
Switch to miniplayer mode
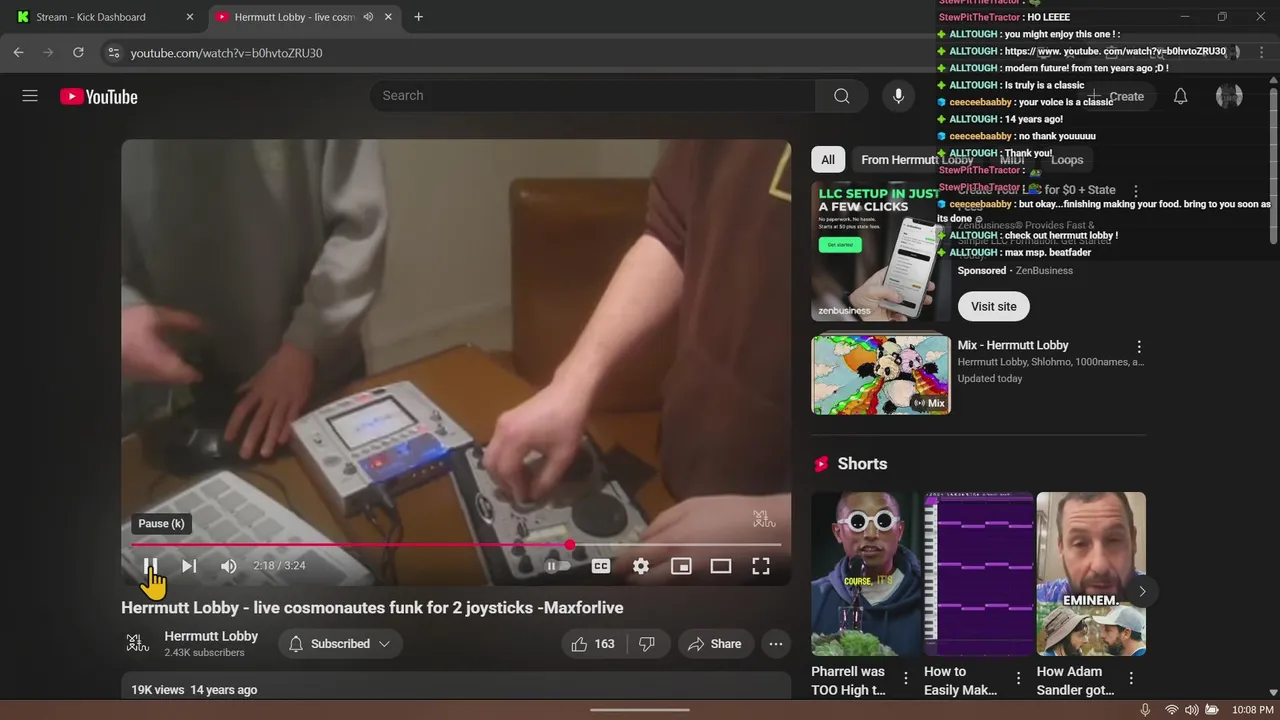click(681, 566)
